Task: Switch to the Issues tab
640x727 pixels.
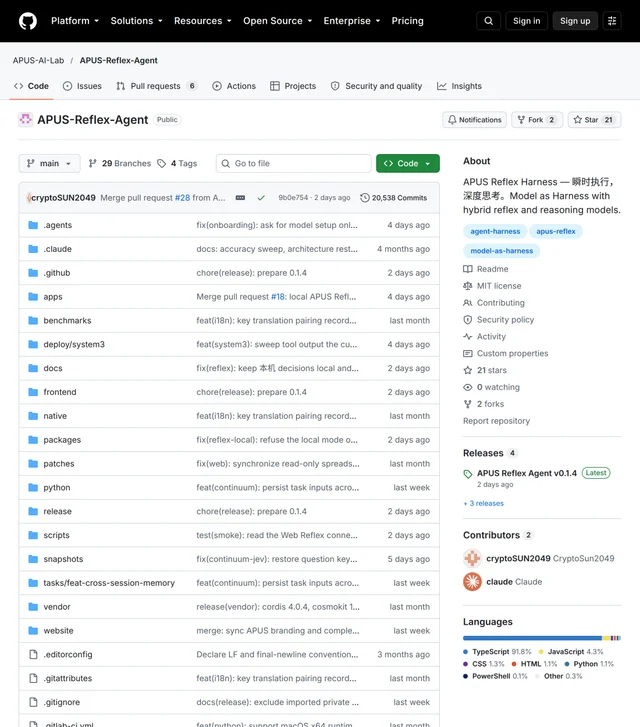Action: pos(82,86)
